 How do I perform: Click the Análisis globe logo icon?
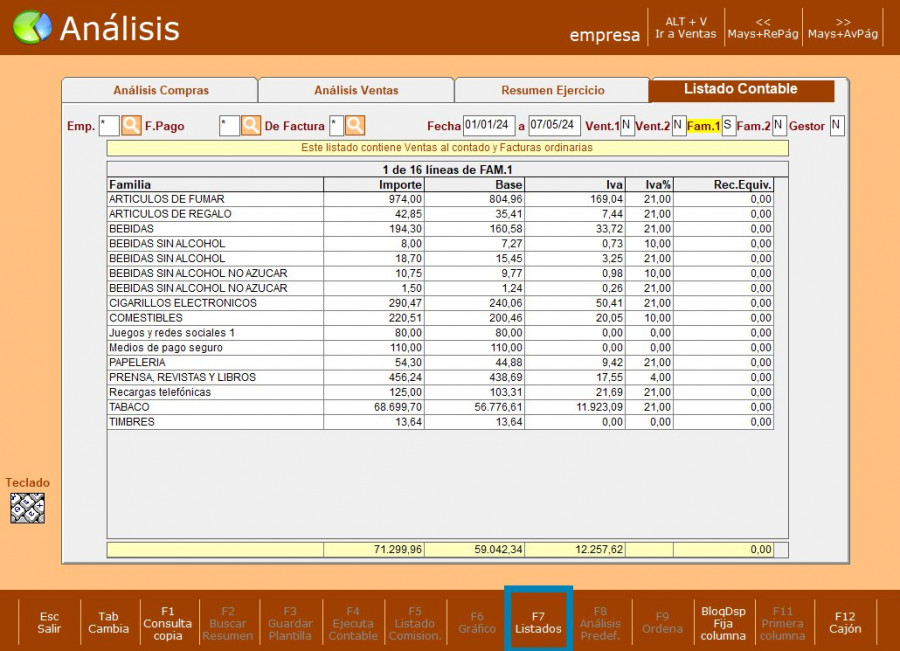32,27
